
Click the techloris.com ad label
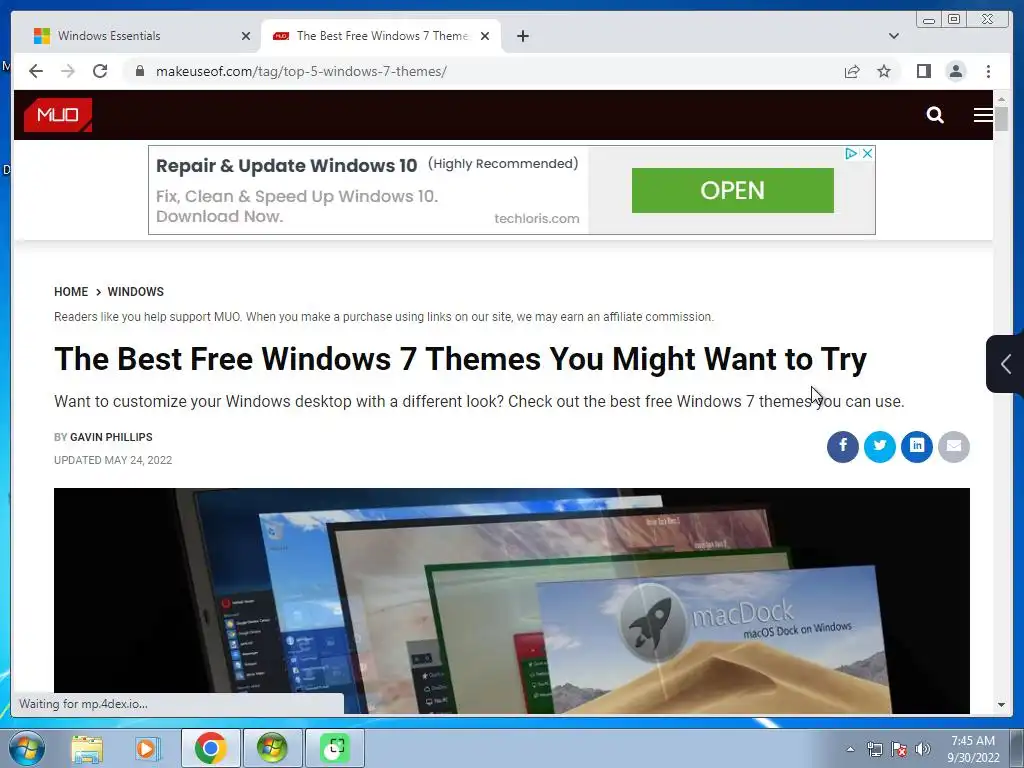(537, 219)
